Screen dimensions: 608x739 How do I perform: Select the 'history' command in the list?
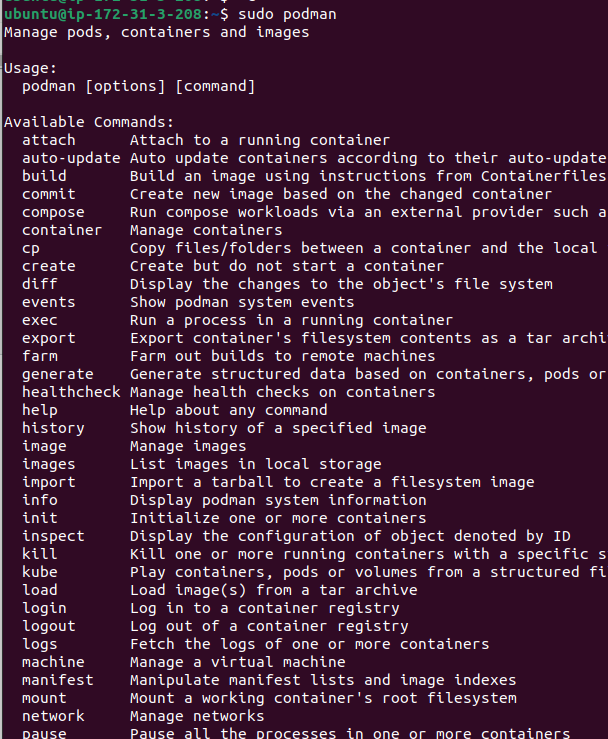(x=53, y=428)
